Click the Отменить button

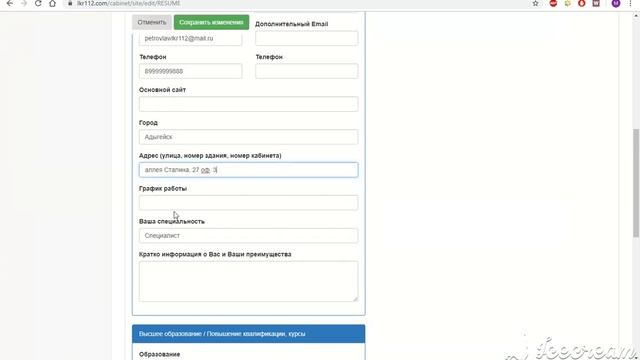point(152,22)
